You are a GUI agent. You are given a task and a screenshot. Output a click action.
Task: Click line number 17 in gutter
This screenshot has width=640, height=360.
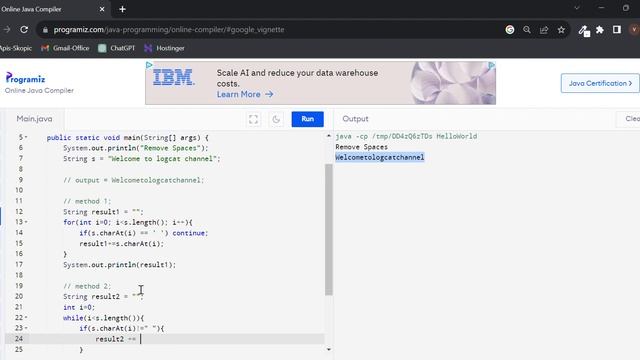coord(19,264)
